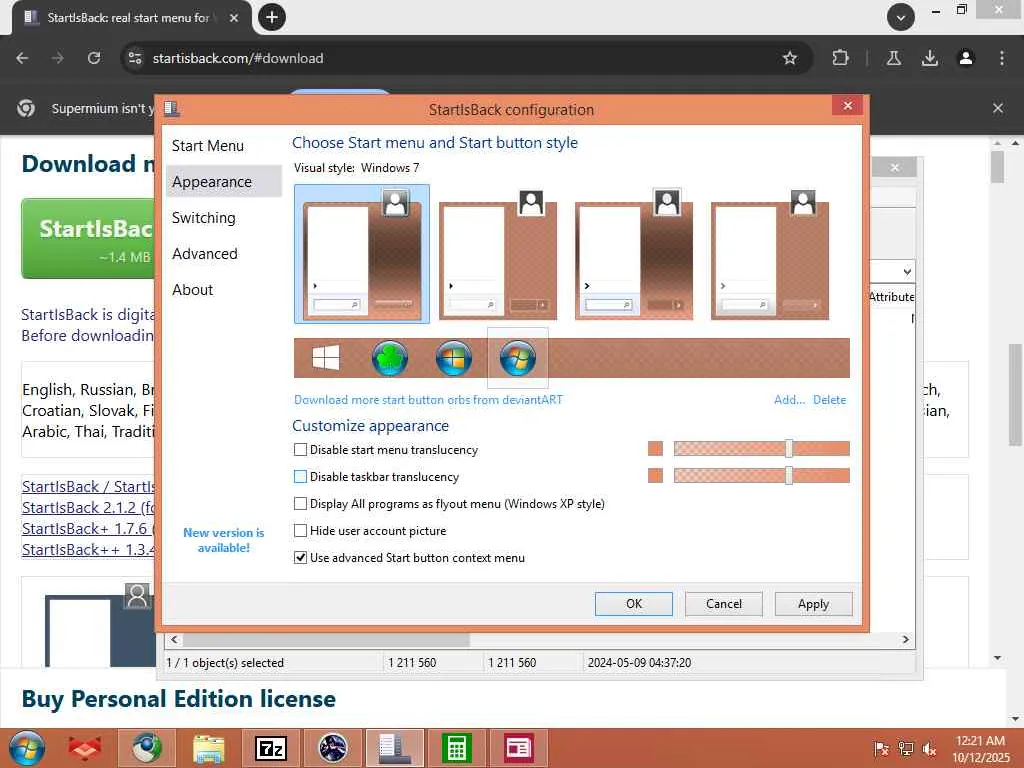Screen dimensions: 1024x768
Task: Choose the green clover start orb
Action: click(390, 358)
